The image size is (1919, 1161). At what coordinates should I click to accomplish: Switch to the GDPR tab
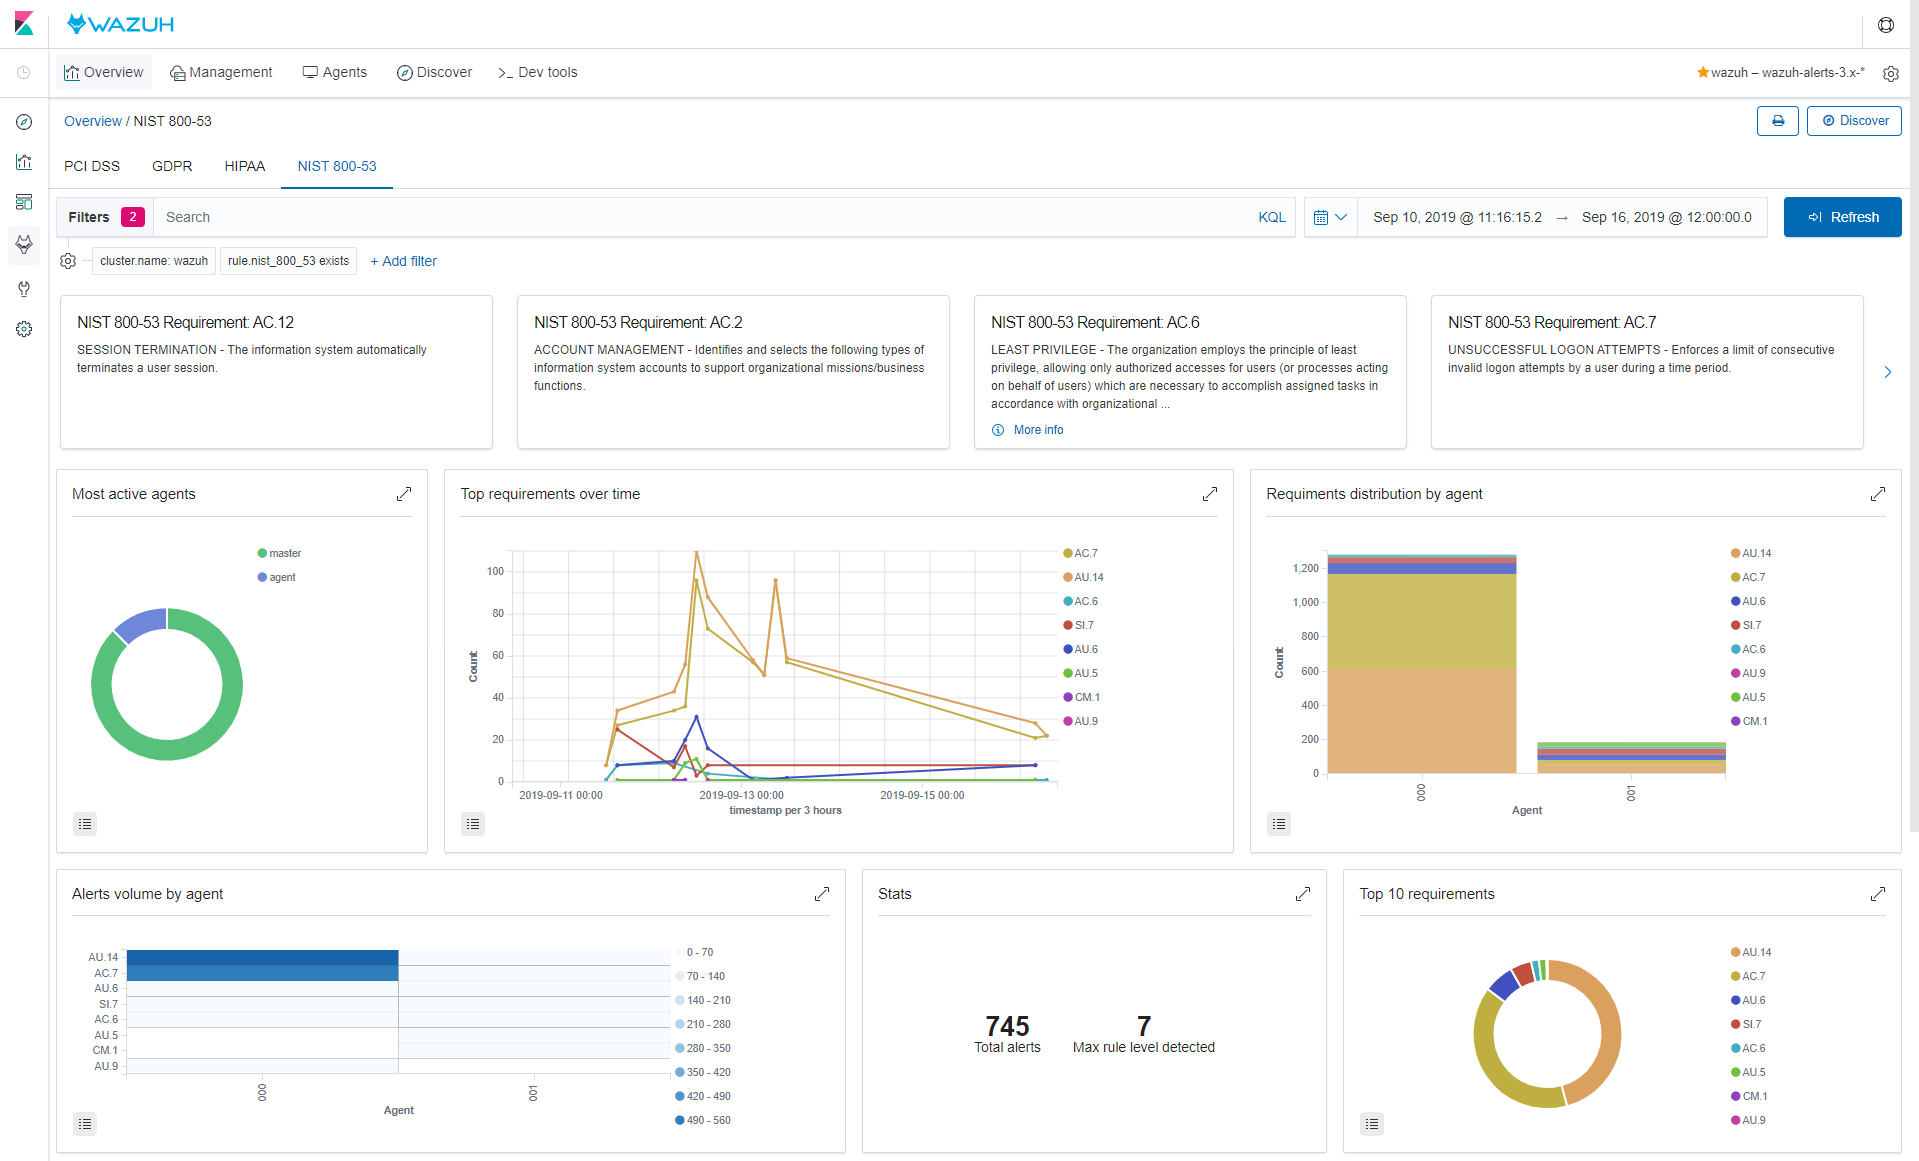pos(172,166)
